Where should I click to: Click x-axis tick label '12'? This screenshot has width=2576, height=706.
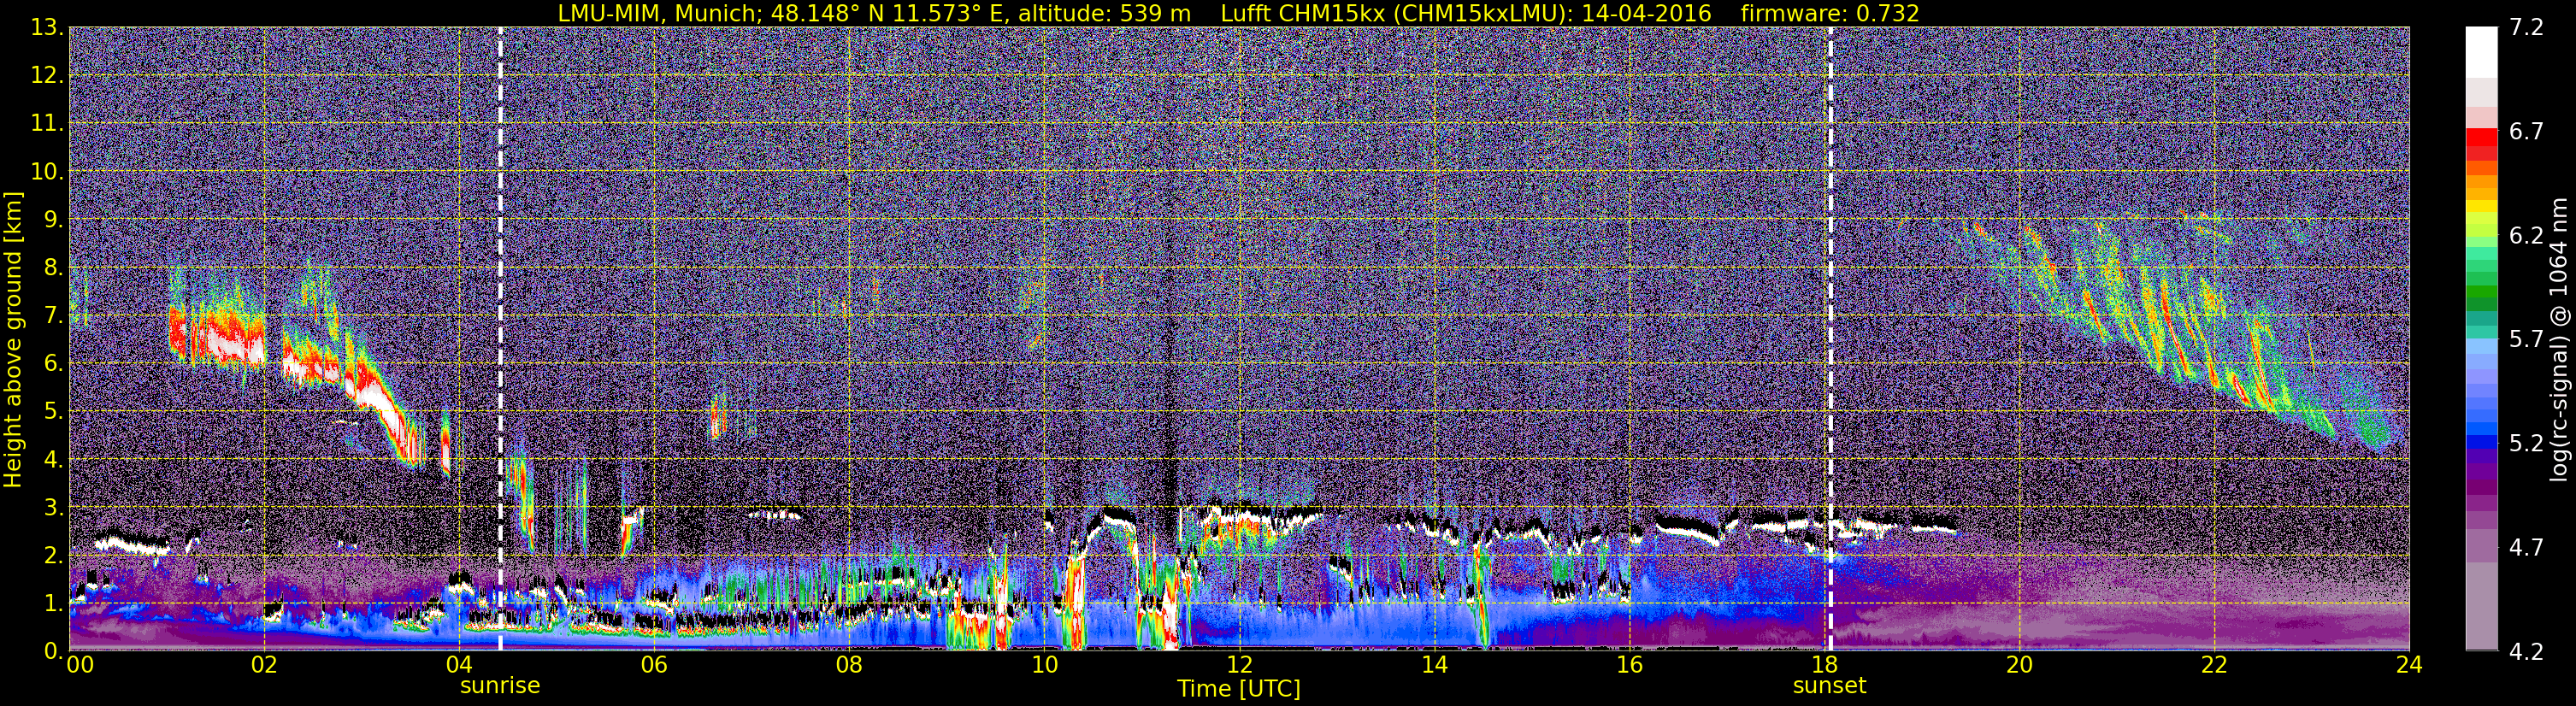pyautogui.click(x=1239, y=665)
